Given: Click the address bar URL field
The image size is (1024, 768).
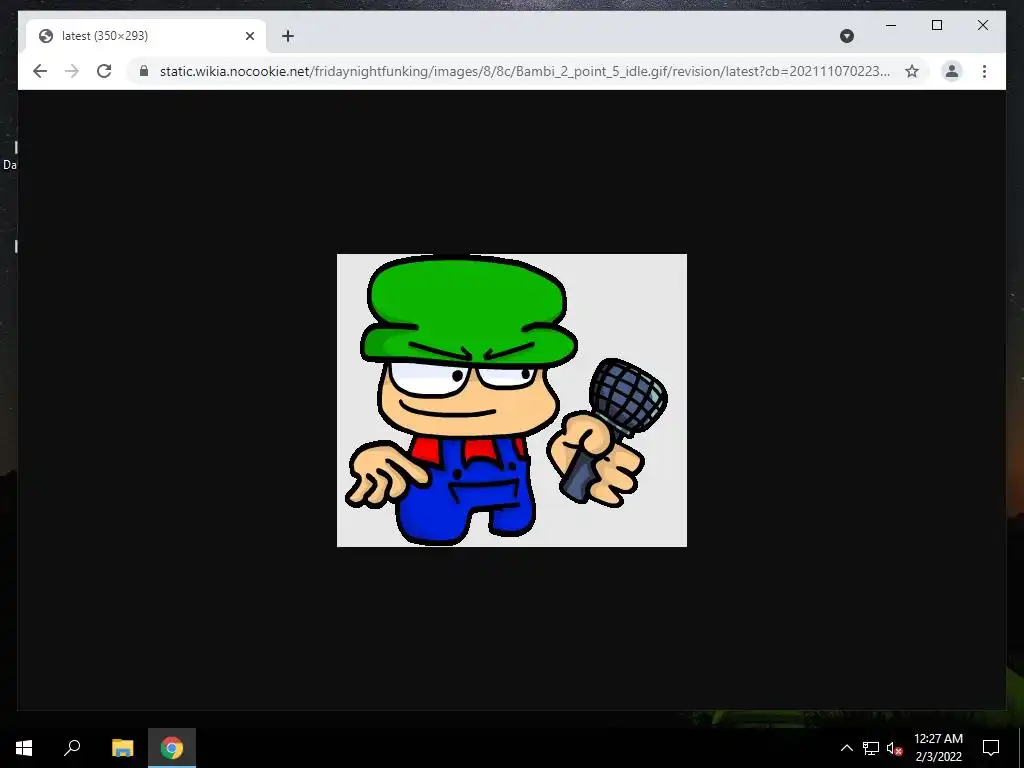Looking at the screenshot, I should [524, 71].
